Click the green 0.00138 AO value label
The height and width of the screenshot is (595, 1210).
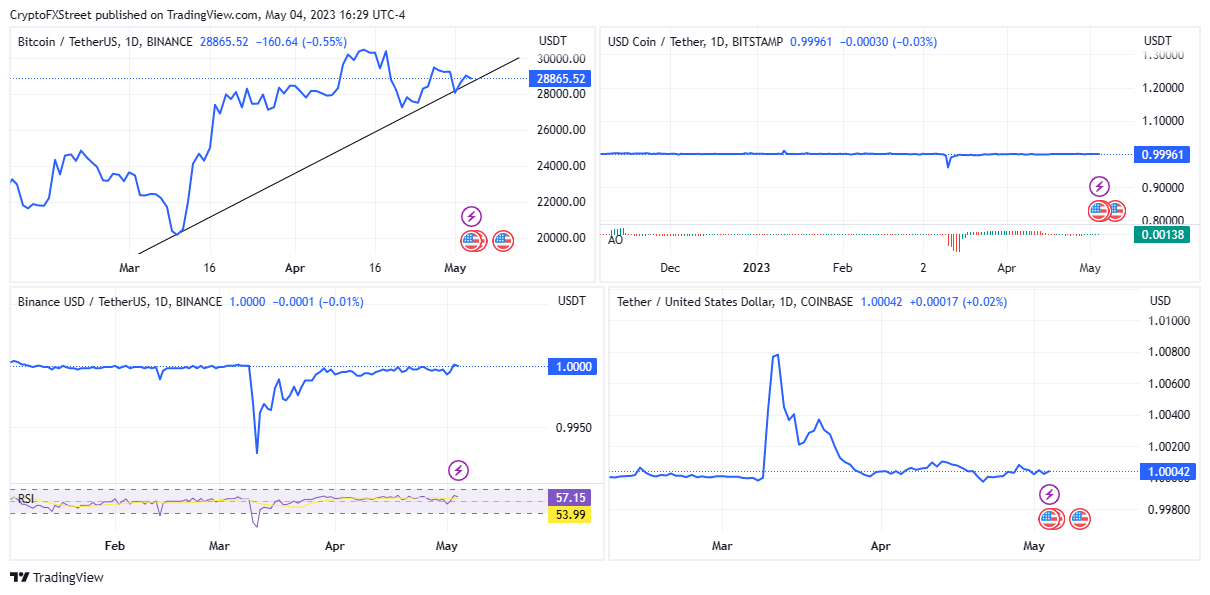(1160, 235)
